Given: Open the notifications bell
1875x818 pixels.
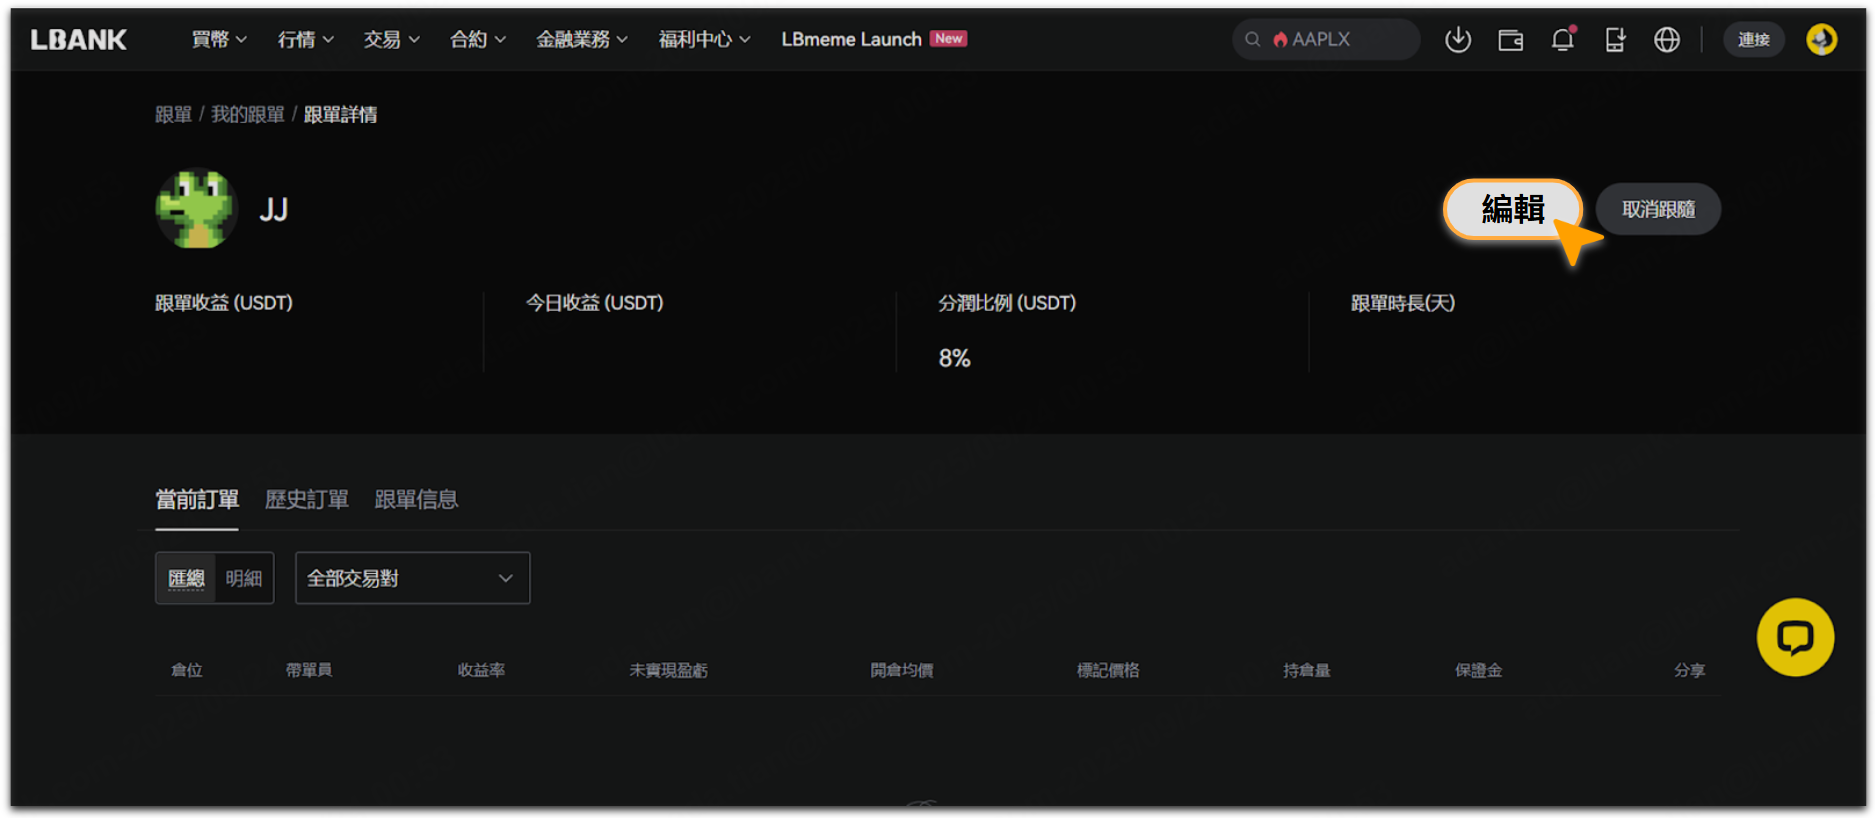Looking at the screenshot, I should (1563, 40).
